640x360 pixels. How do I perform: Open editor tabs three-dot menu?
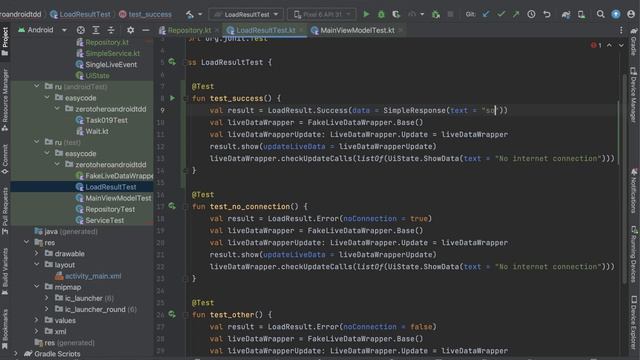(621, 30)
